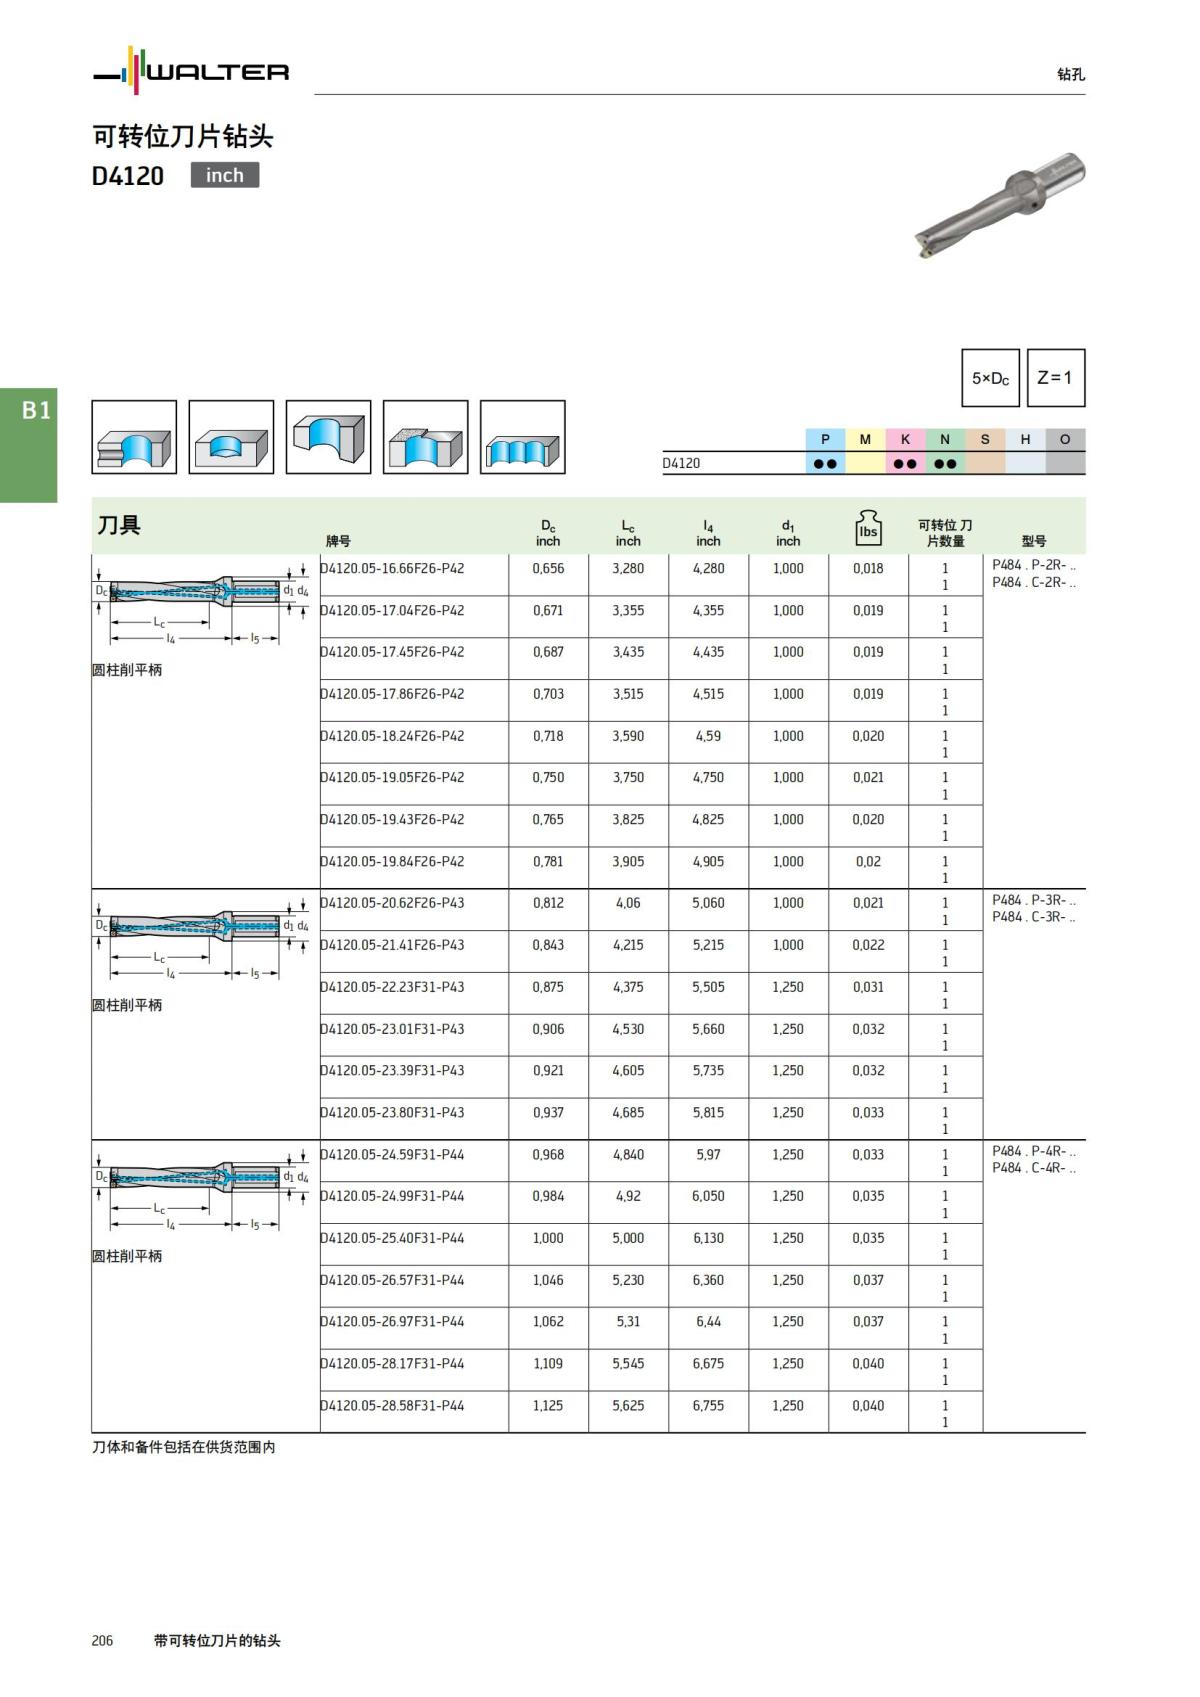1200x1697 pixels.
Task: Click the Z=1 flute count icon
Action: point(1055,378)
